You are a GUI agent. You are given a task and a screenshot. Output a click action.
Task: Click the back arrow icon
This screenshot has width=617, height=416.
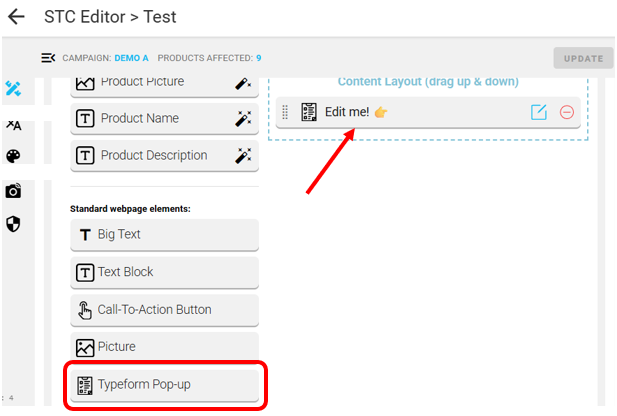click(16, 17)
